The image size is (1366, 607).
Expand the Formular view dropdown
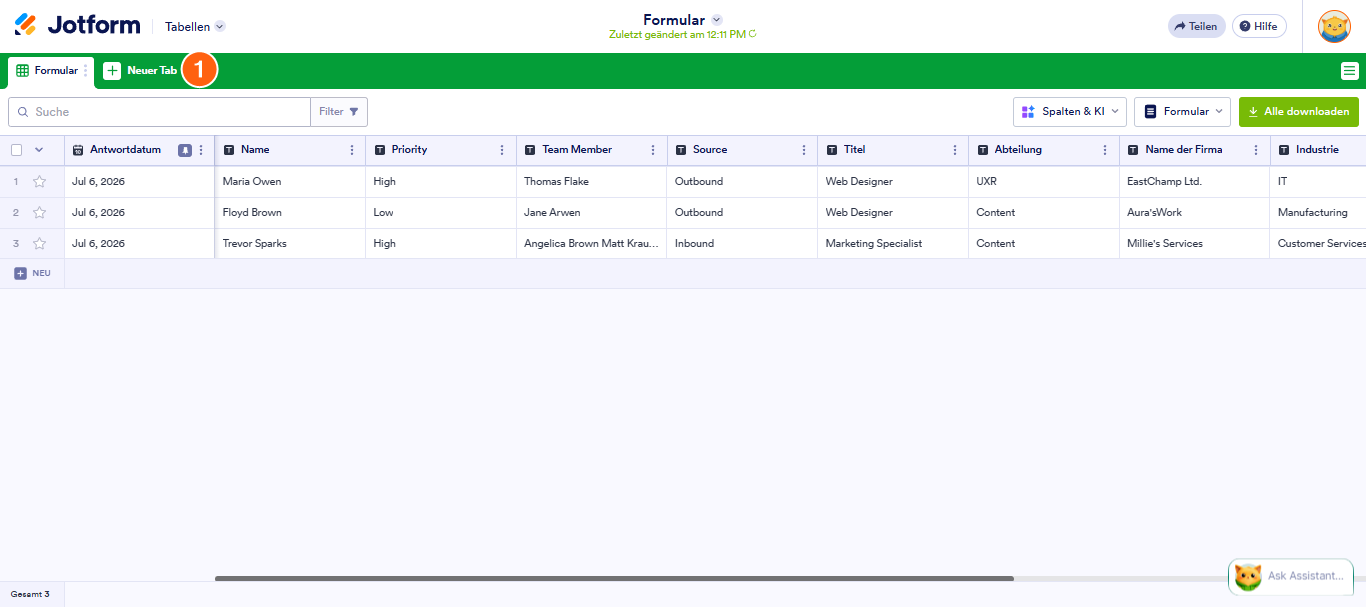pyautogui.click(x=1182, y=112)
